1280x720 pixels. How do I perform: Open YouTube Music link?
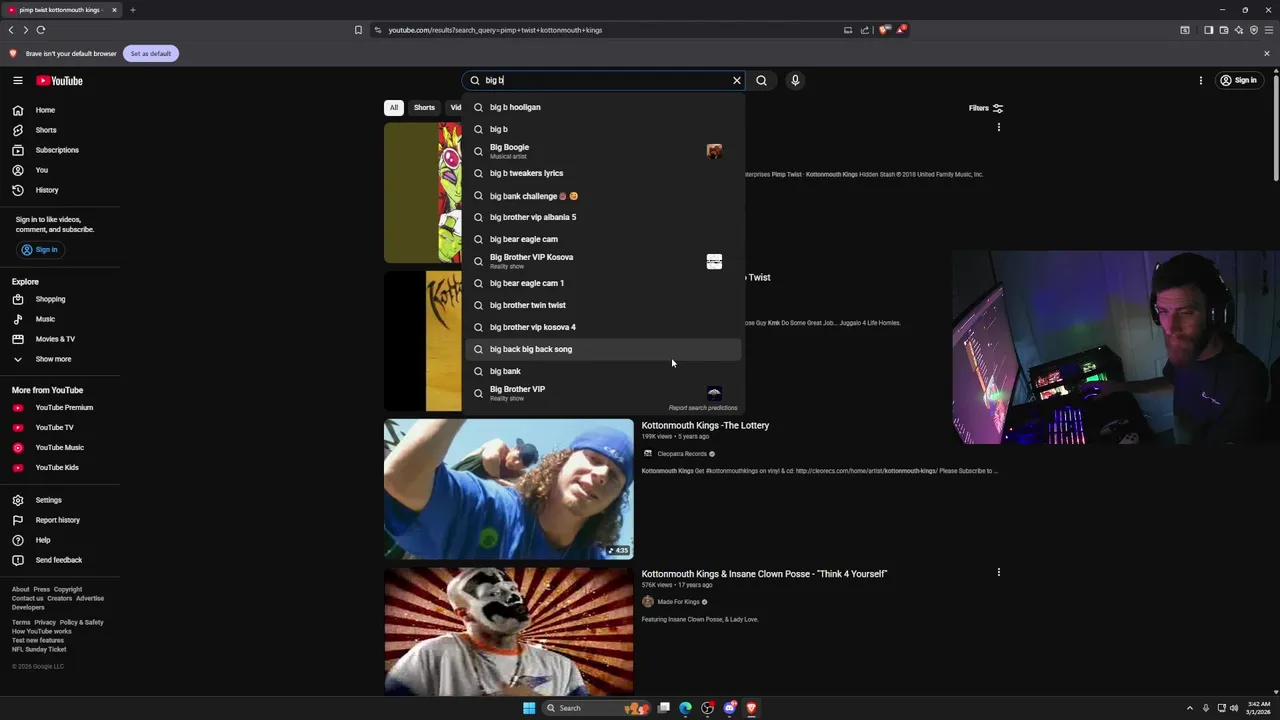[x=60, y=447]
